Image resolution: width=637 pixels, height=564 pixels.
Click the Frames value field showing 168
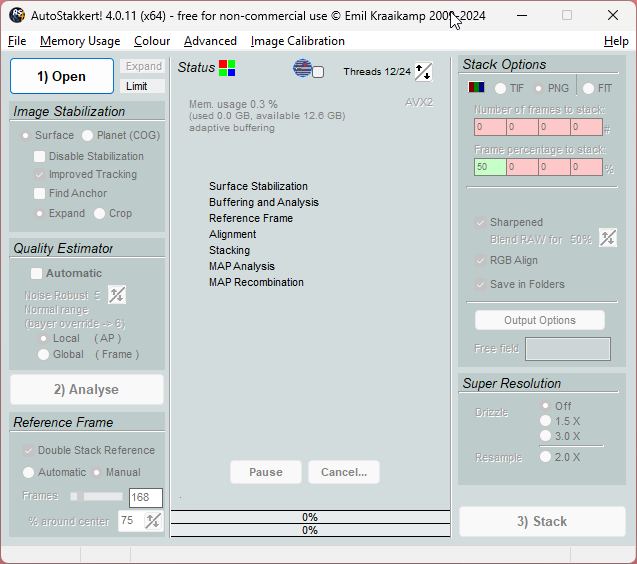pyautogui.click(x=146, y=497)
